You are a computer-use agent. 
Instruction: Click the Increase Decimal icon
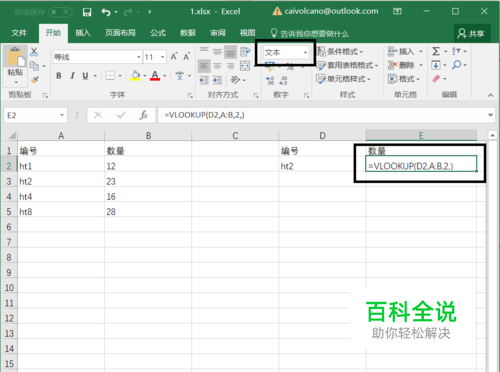tap(270, 80)
